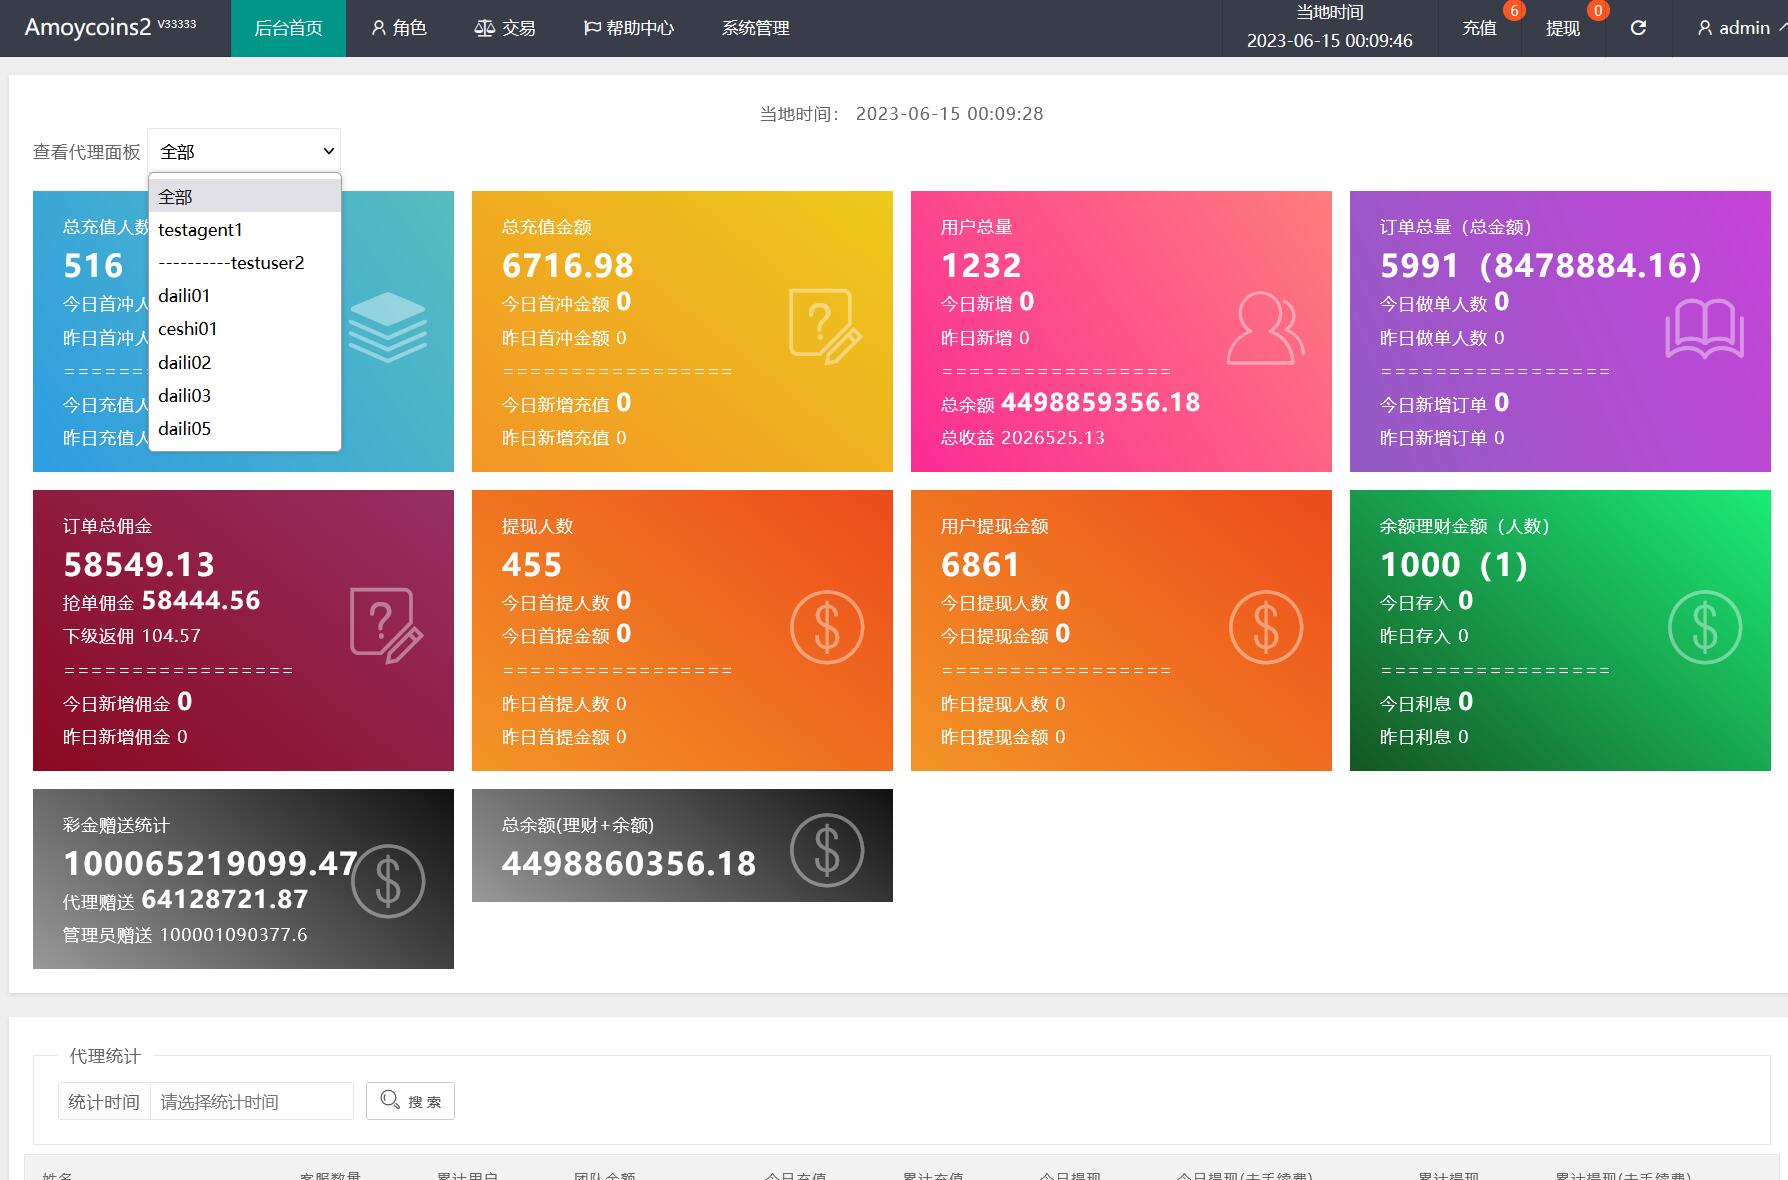Click the edit icon on order commission card
This screenshot has height=1180, width=1788.
pyautogui.click(x=387, y=625)
